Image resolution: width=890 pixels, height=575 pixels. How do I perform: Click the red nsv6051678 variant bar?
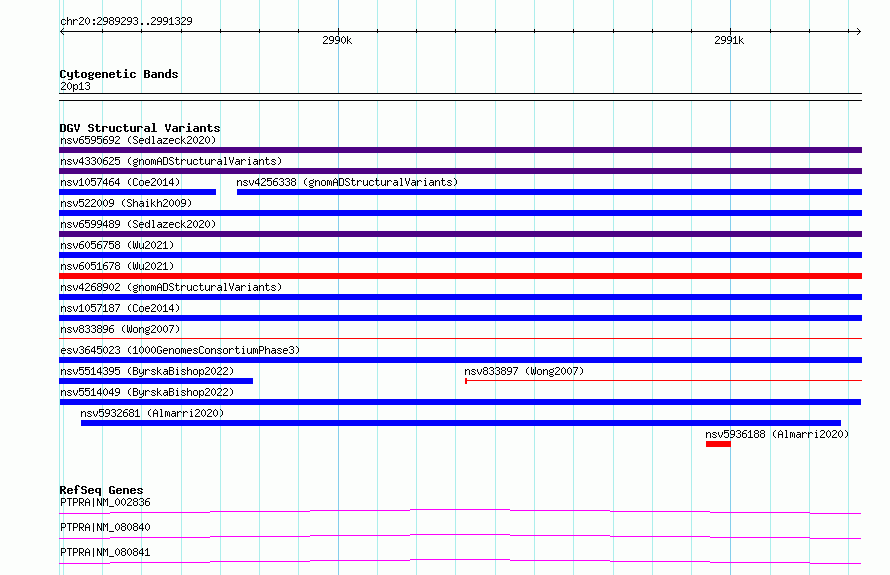tap(460, 276)
